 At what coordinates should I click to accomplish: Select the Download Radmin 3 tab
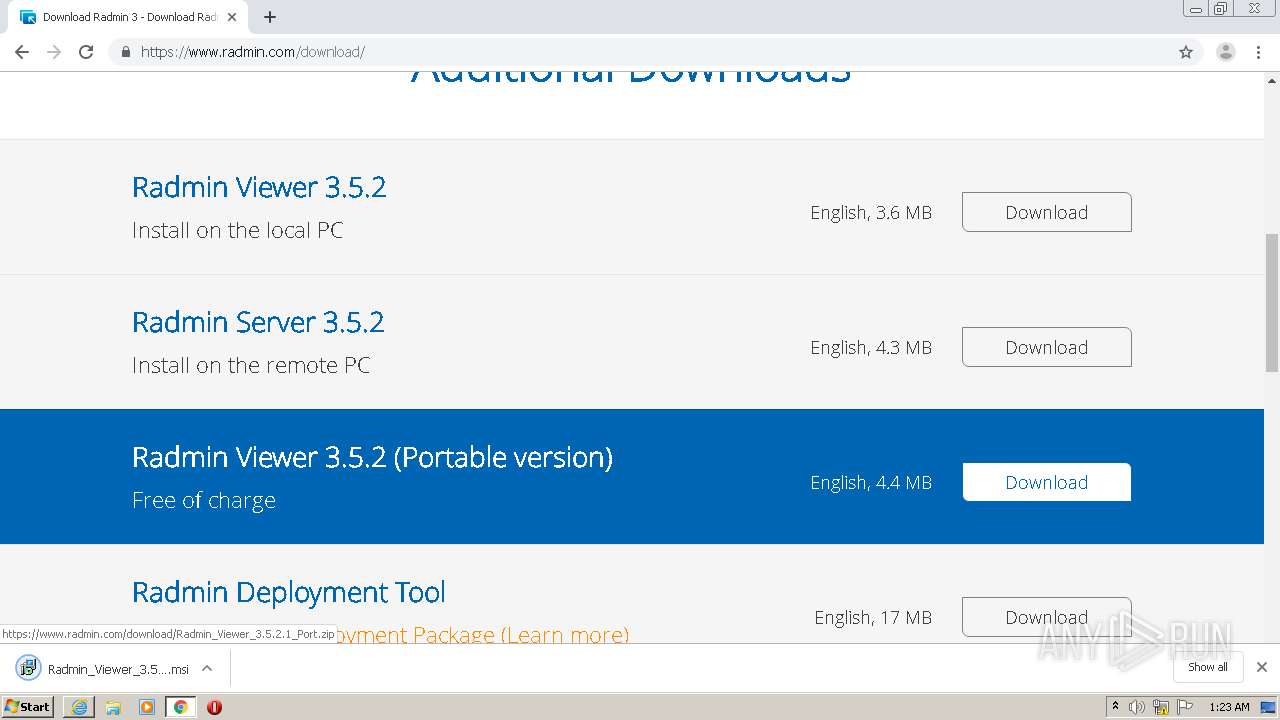(x=130, y=17)
